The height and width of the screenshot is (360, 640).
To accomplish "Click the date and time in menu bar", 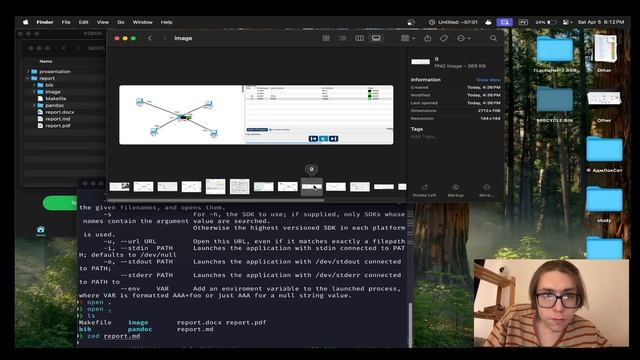I will (x=601, y=22).
